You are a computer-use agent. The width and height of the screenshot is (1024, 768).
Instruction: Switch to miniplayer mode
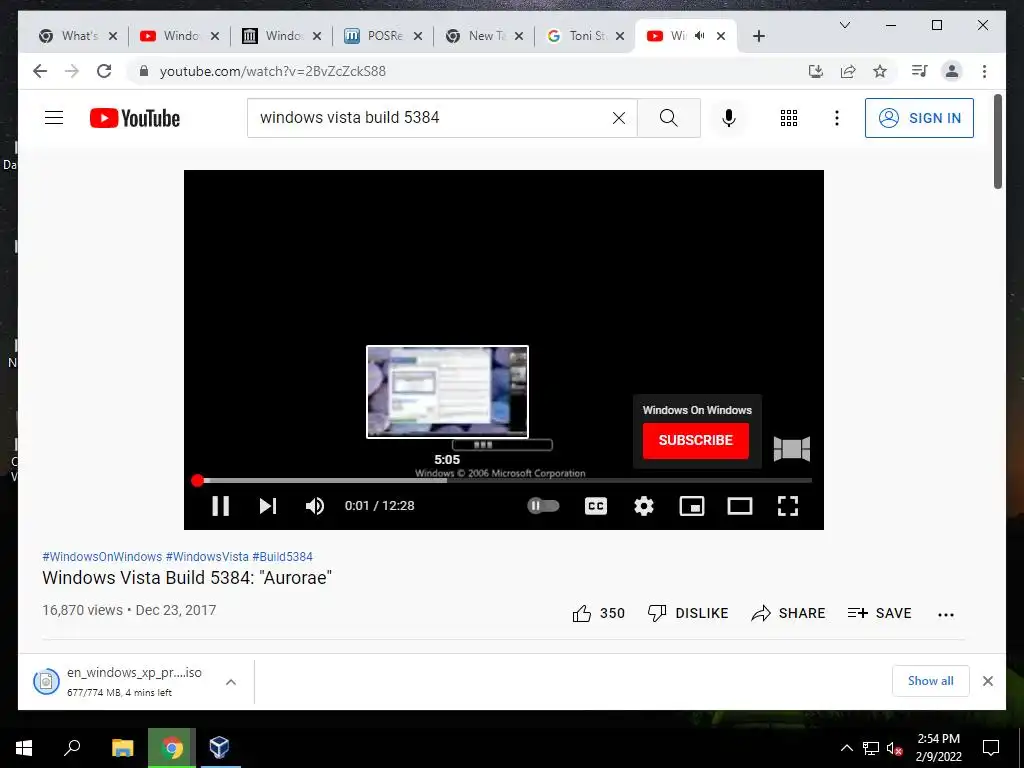[692, 506]
